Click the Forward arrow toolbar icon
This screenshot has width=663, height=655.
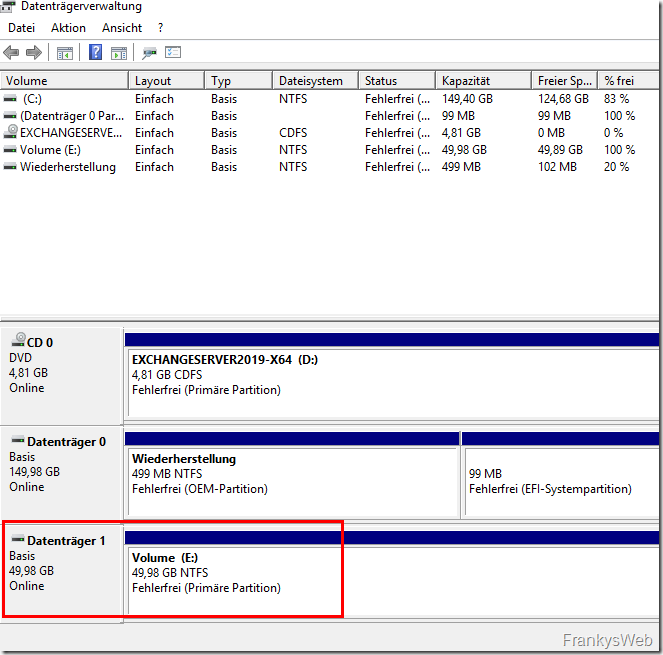point(33,52)
